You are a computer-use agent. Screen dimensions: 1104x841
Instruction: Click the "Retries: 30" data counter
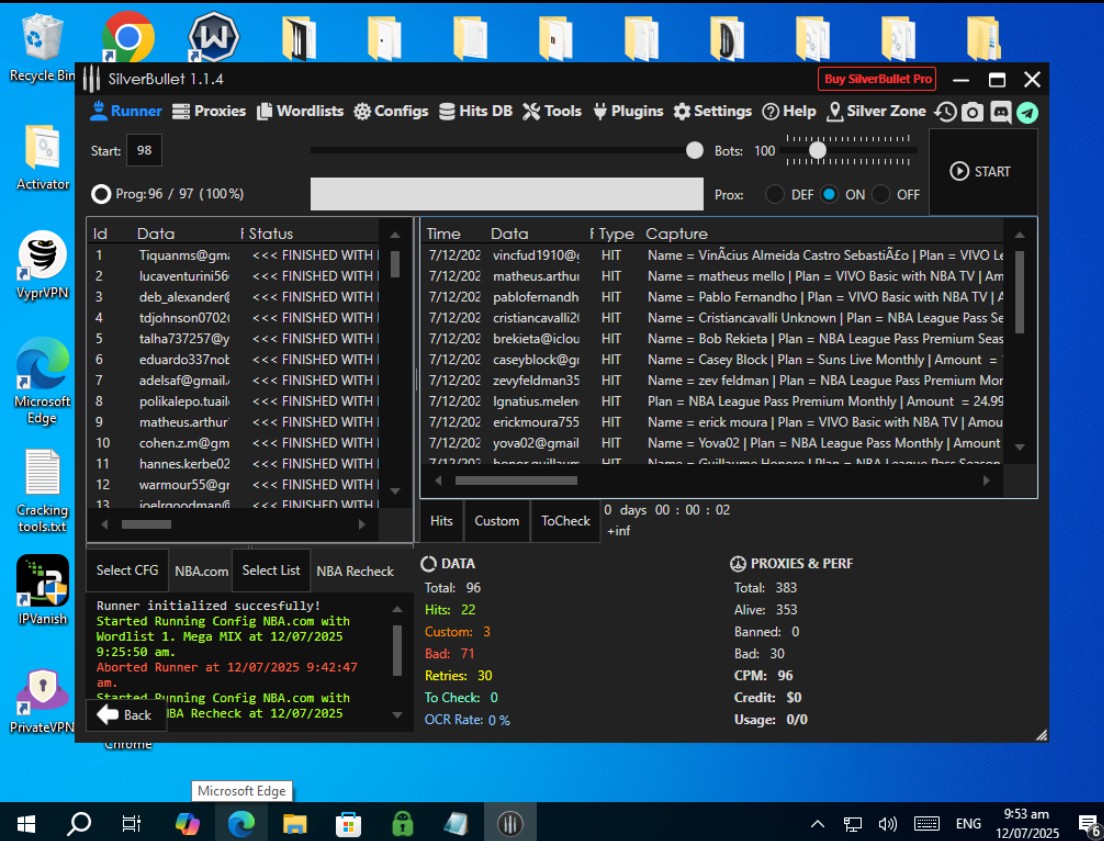click(458, 675)
